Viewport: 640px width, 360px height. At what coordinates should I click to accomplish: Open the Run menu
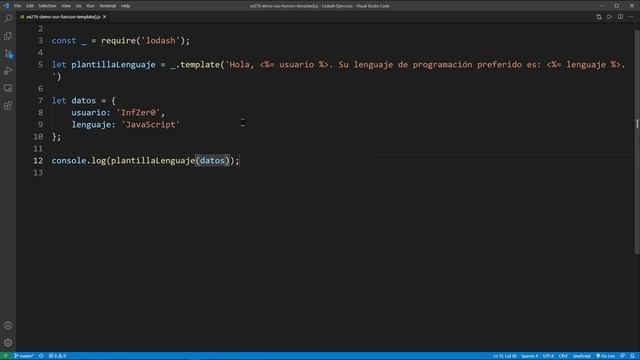click(x=90, y=6)
